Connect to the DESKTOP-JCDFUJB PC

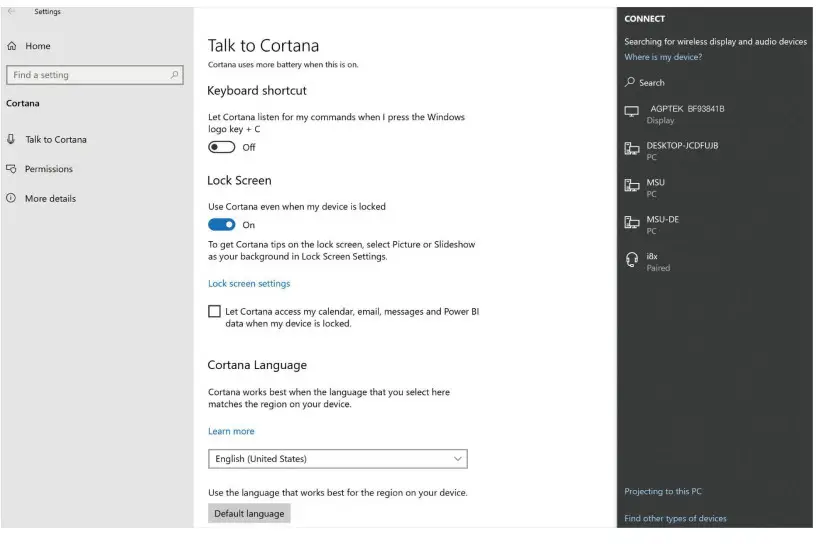point(682,150)
